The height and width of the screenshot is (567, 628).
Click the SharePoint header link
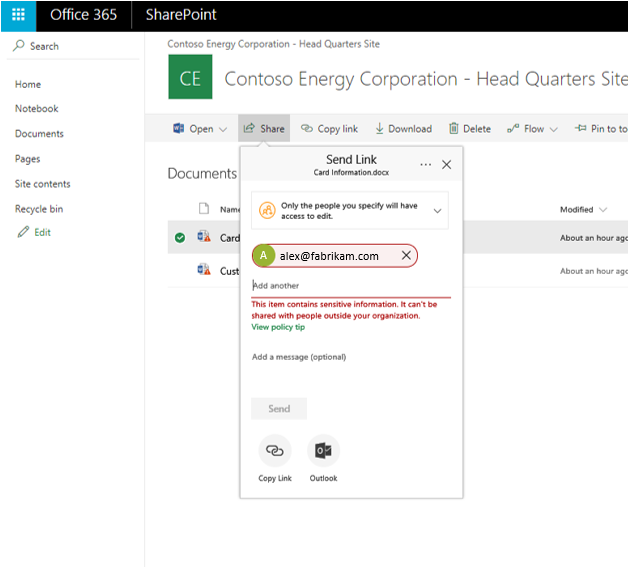[x=181, y=15]
